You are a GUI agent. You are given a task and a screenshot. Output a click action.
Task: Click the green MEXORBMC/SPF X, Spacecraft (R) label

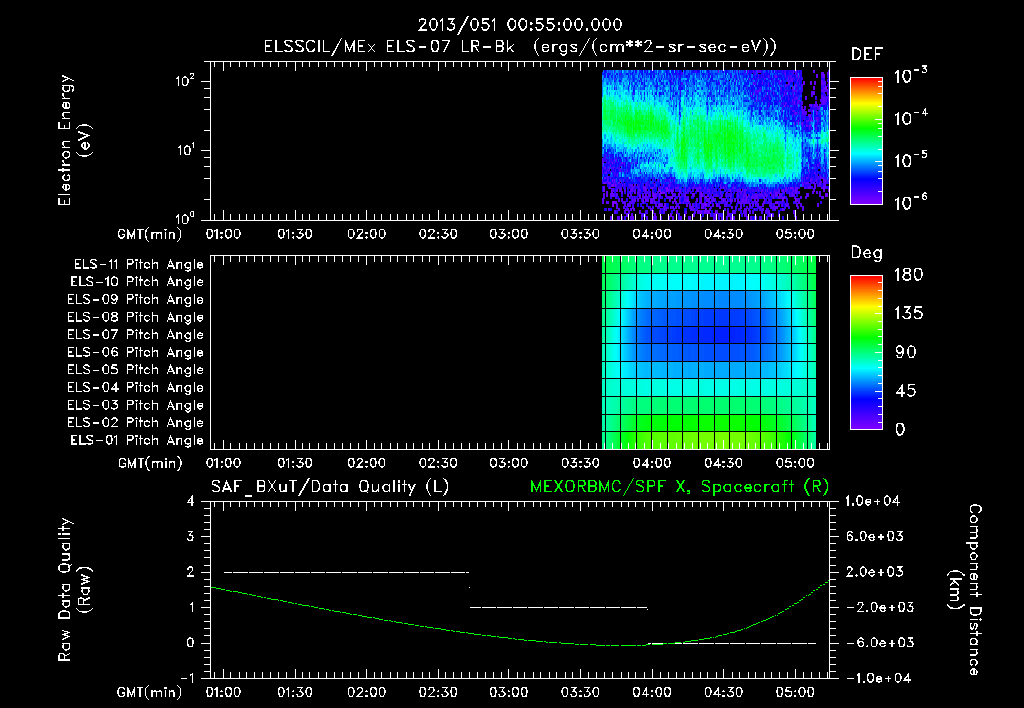point(679,487)
